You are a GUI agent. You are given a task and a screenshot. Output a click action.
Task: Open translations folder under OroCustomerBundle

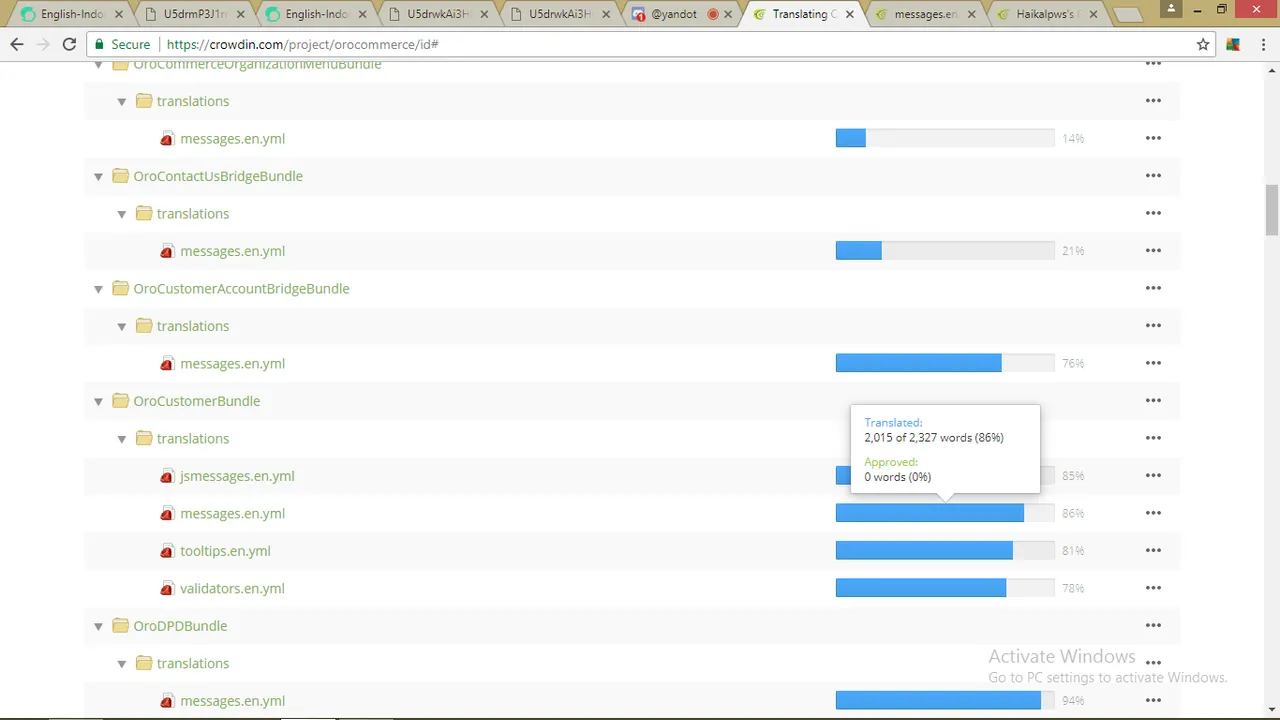click(x=193, y=438)
